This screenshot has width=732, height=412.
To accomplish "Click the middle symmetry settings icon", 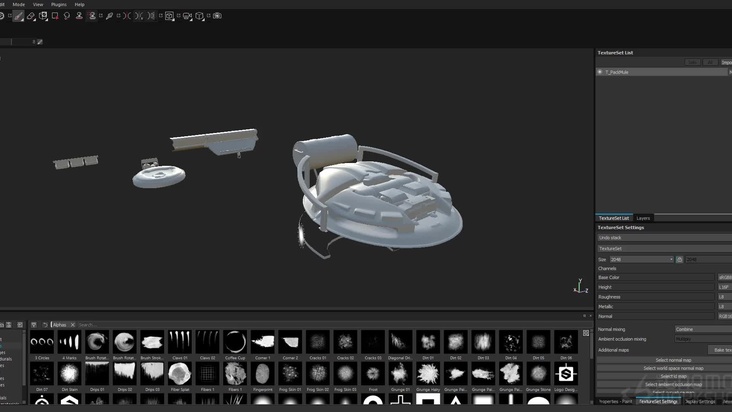I will [139, 16].
